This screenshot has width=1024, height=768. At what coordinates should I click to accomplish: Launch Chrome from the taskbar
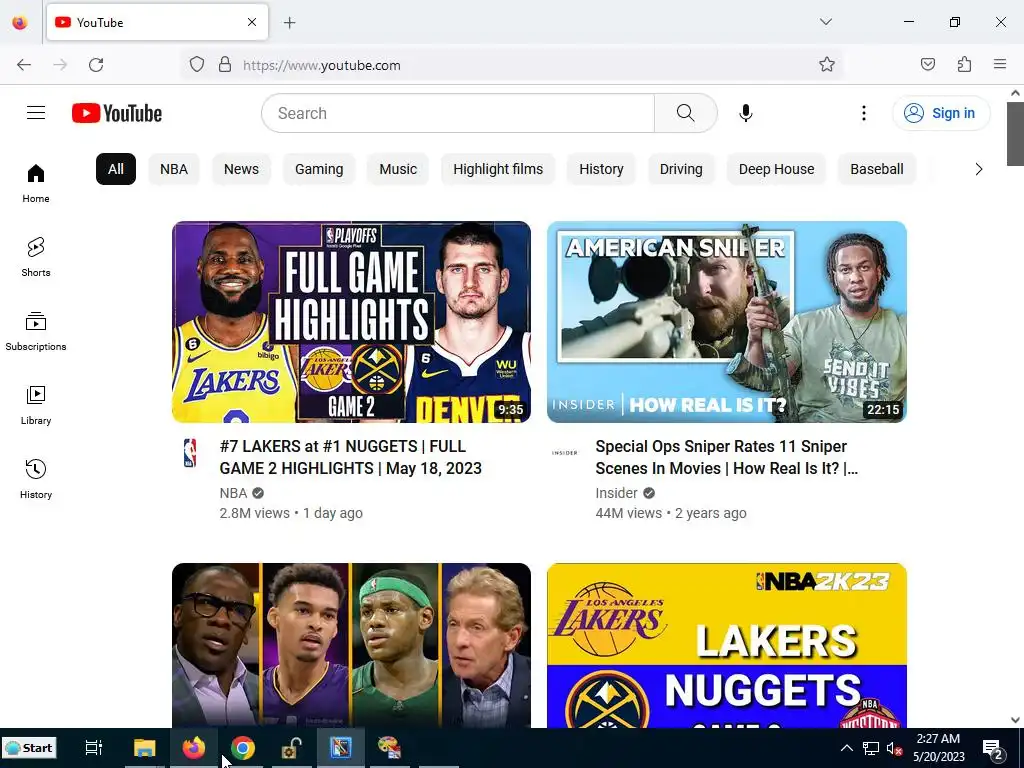click(242, 748)
